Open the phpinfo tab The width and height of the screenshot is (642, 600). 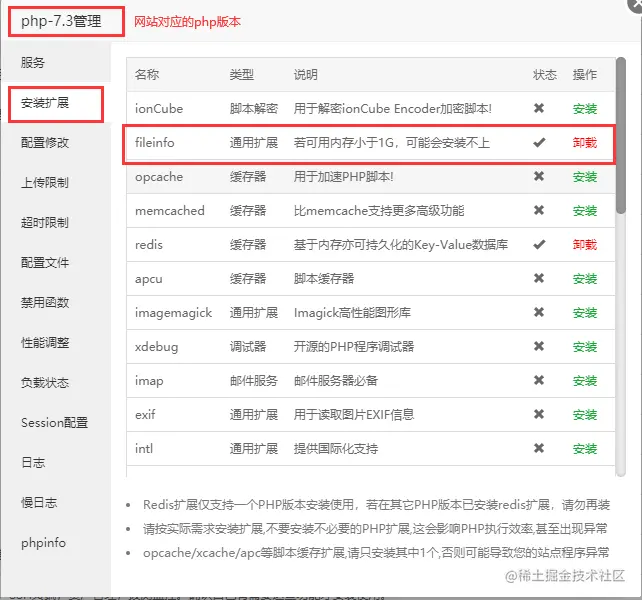click(x=56, y=543)
